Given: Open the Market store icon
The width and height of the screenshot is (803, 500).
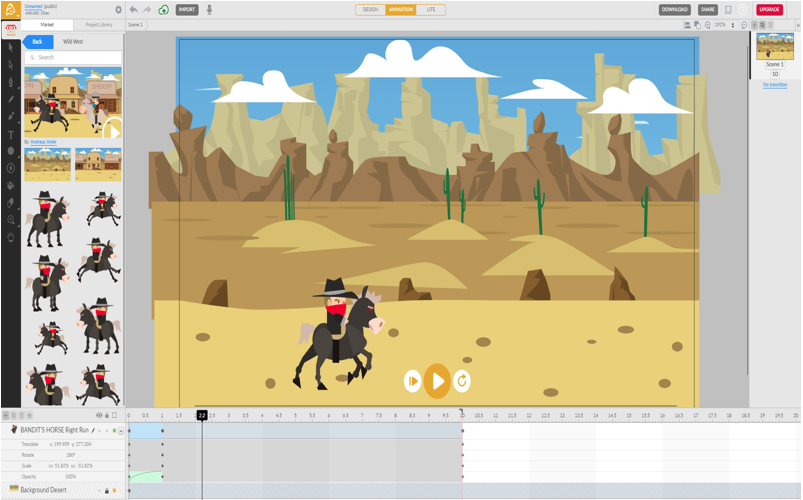Looking at the screenshot, I should [11, 30].
